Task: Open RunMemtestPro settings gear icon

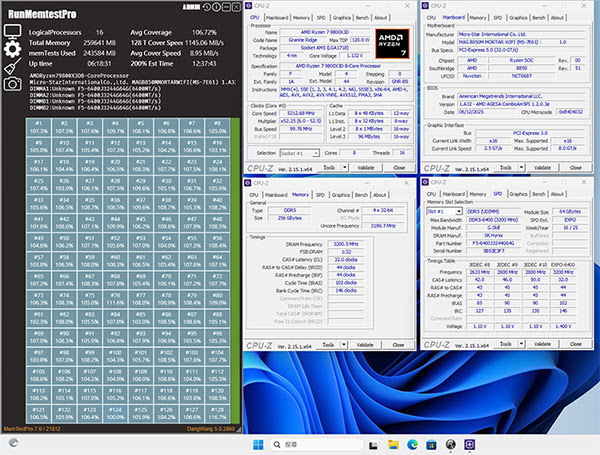Action: tap(12, 48)
